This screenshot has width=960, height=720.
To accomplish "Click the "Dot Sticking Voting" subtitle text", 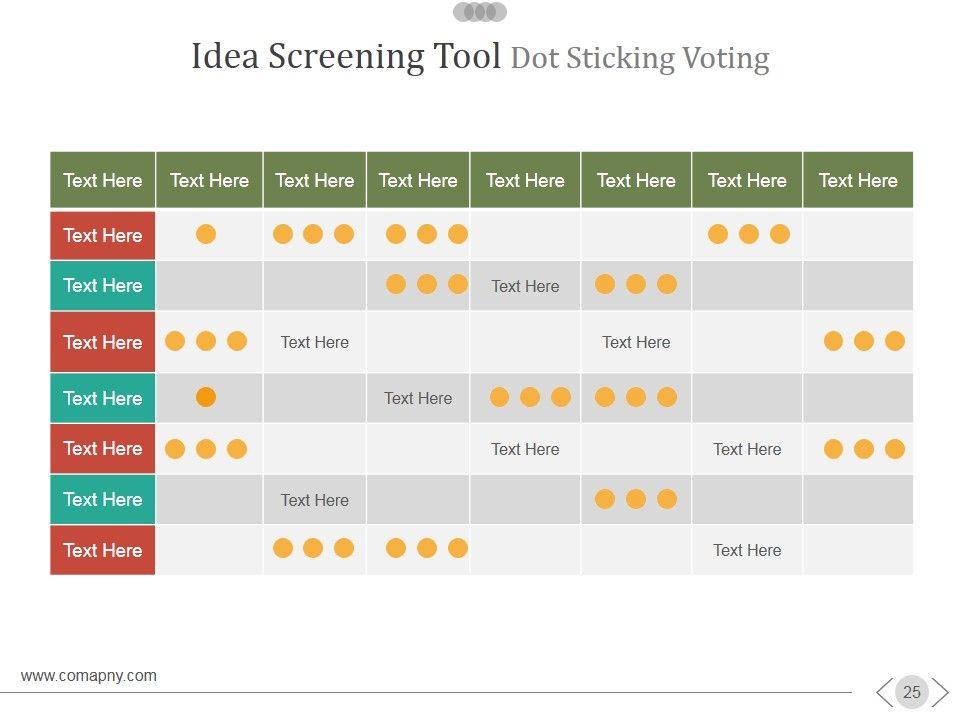I will click(640, 58).
